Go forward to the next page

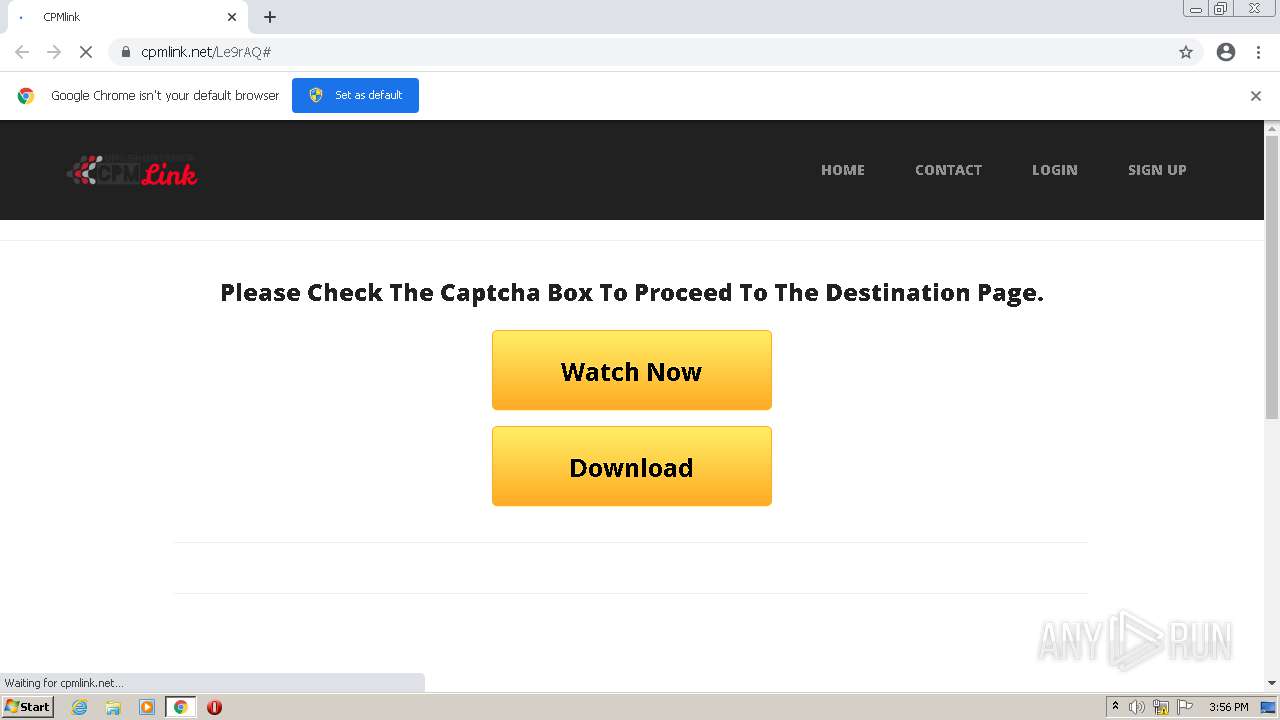[54, 52]
